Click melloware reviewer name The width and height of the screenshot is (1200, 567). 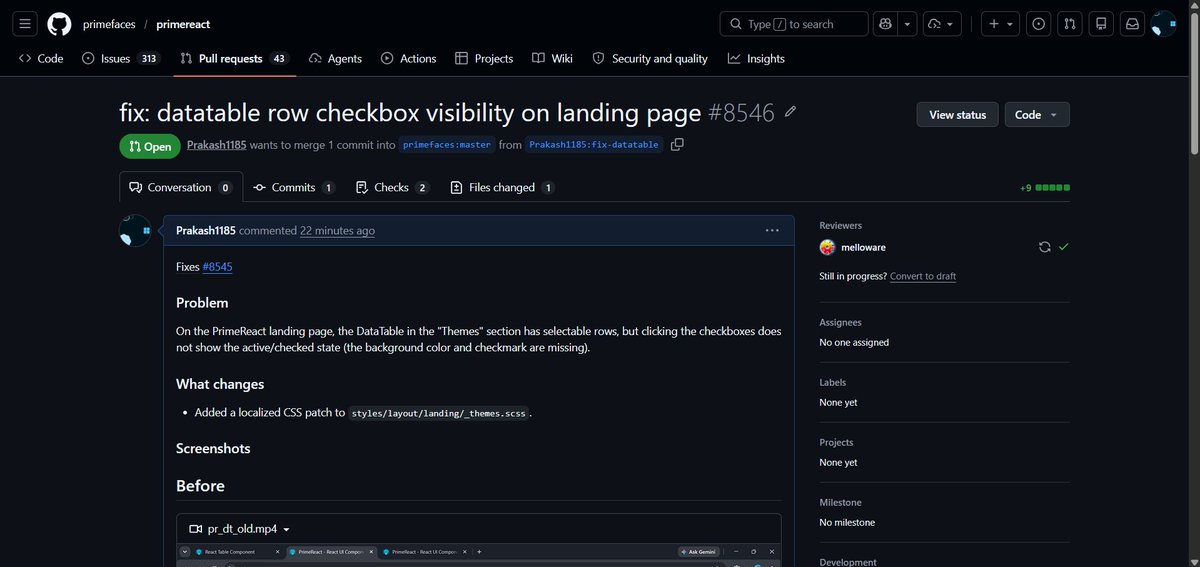(x=864, y=247)
